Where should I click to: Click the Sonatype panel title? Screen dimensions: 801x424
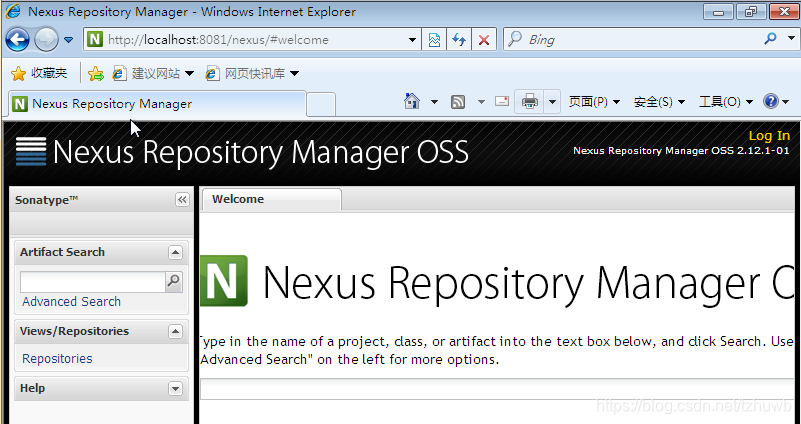(x=46, y=200)
